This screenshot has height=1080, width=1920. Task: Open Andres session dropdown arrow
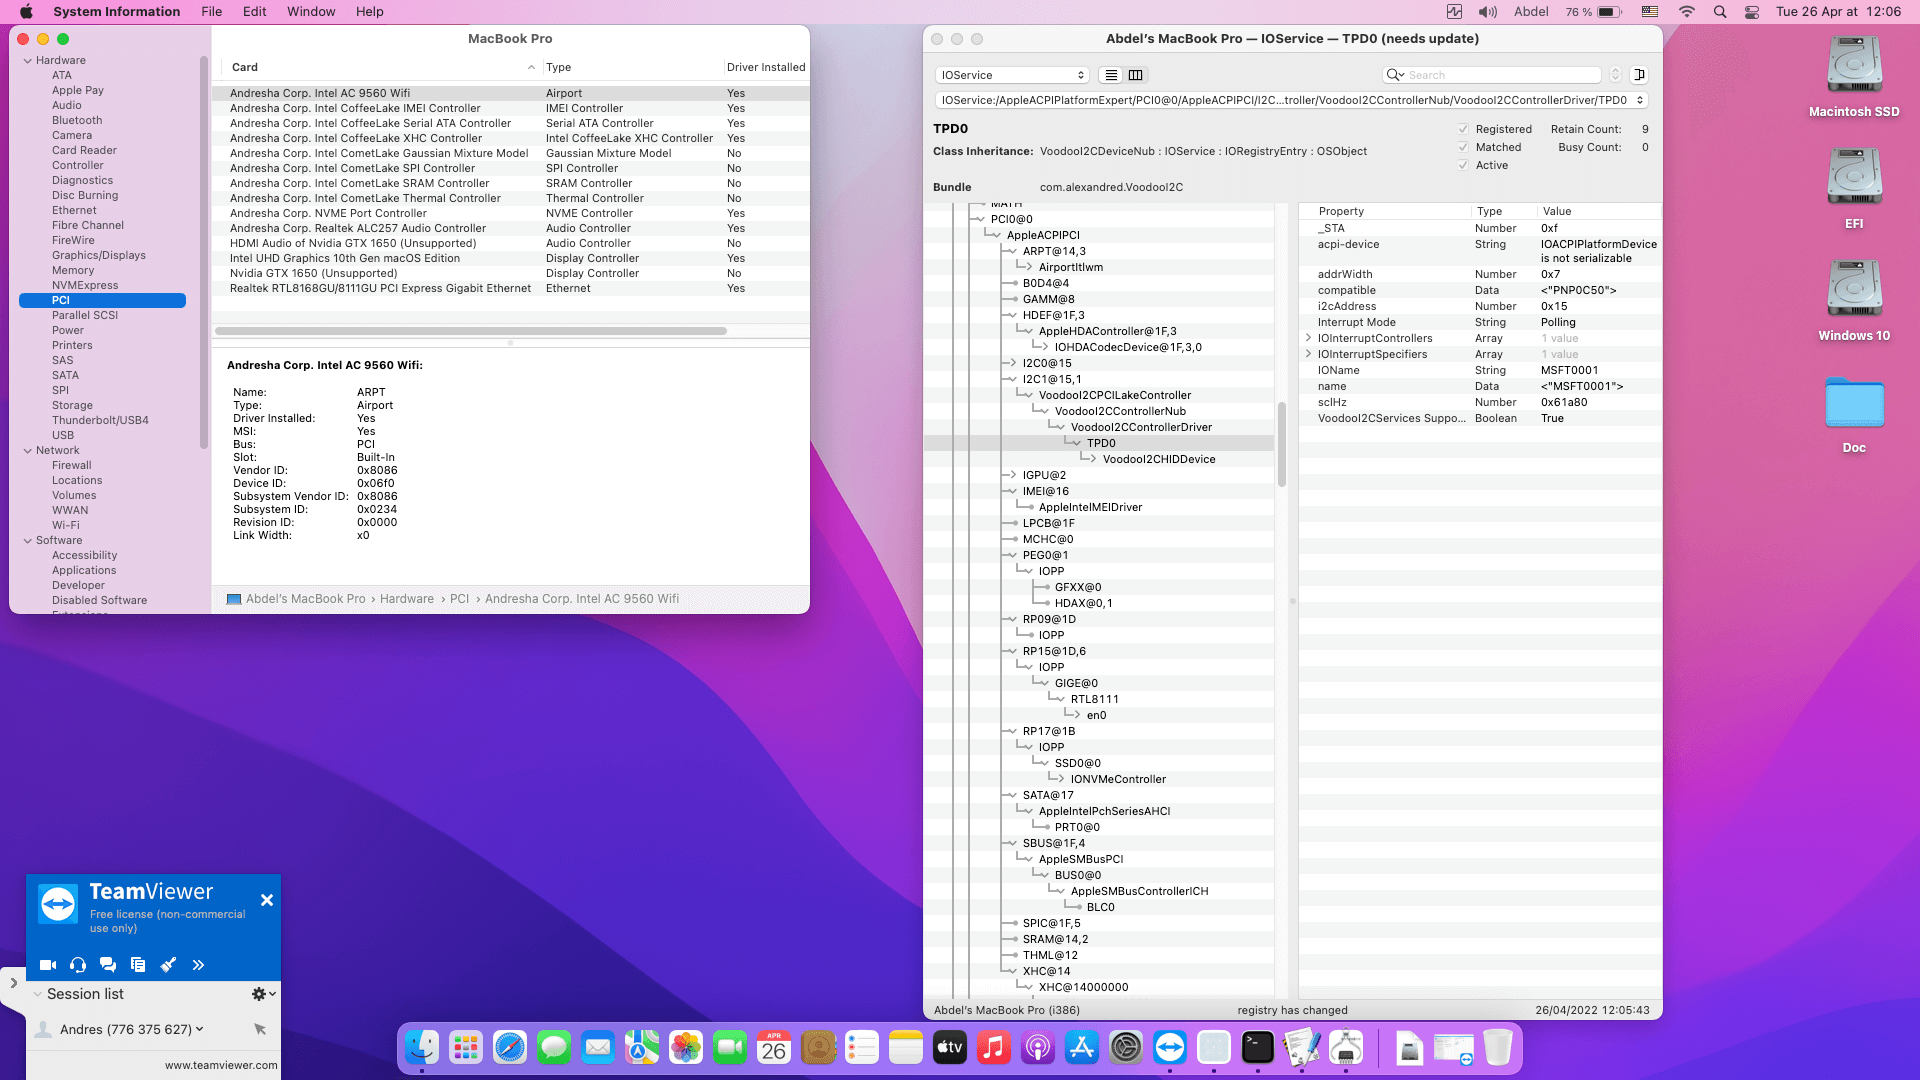tap(200, 1029)
